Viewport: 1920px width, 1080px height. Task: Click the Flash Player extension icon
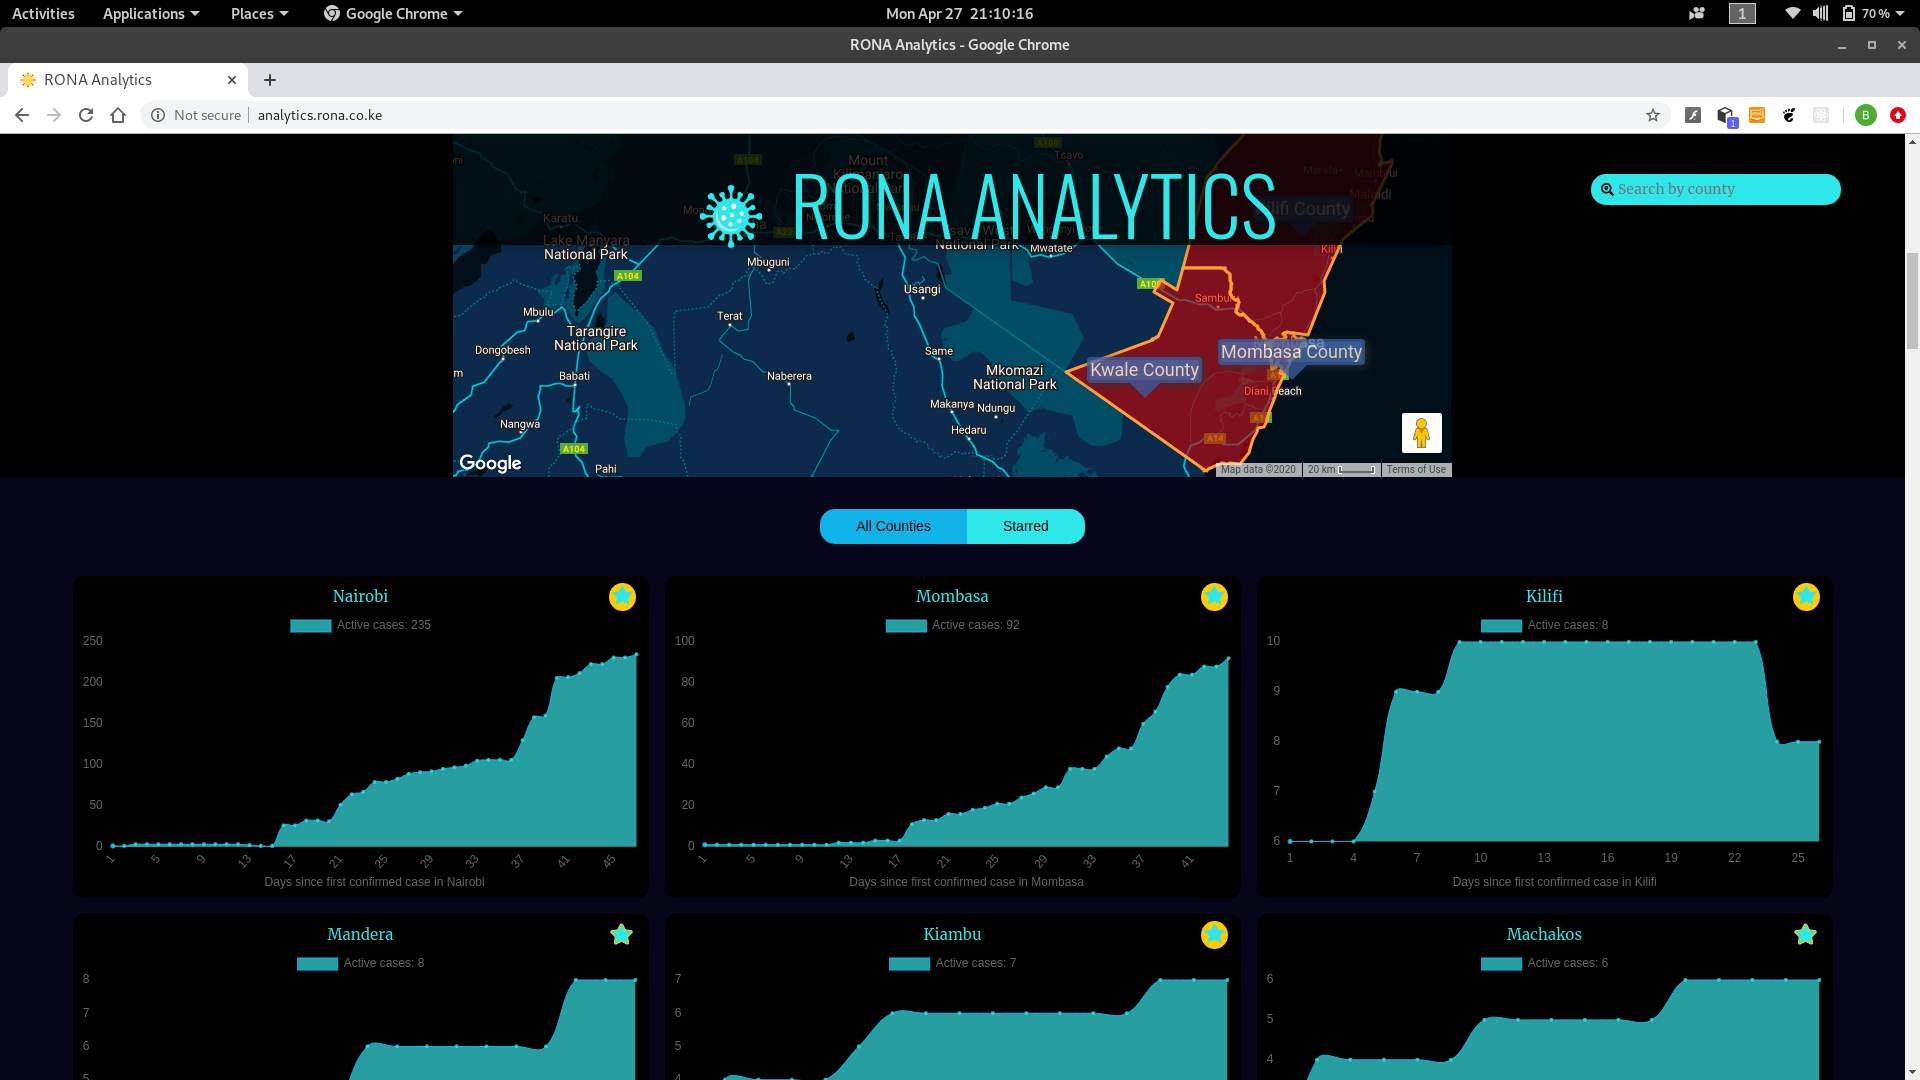point(1693,115)
